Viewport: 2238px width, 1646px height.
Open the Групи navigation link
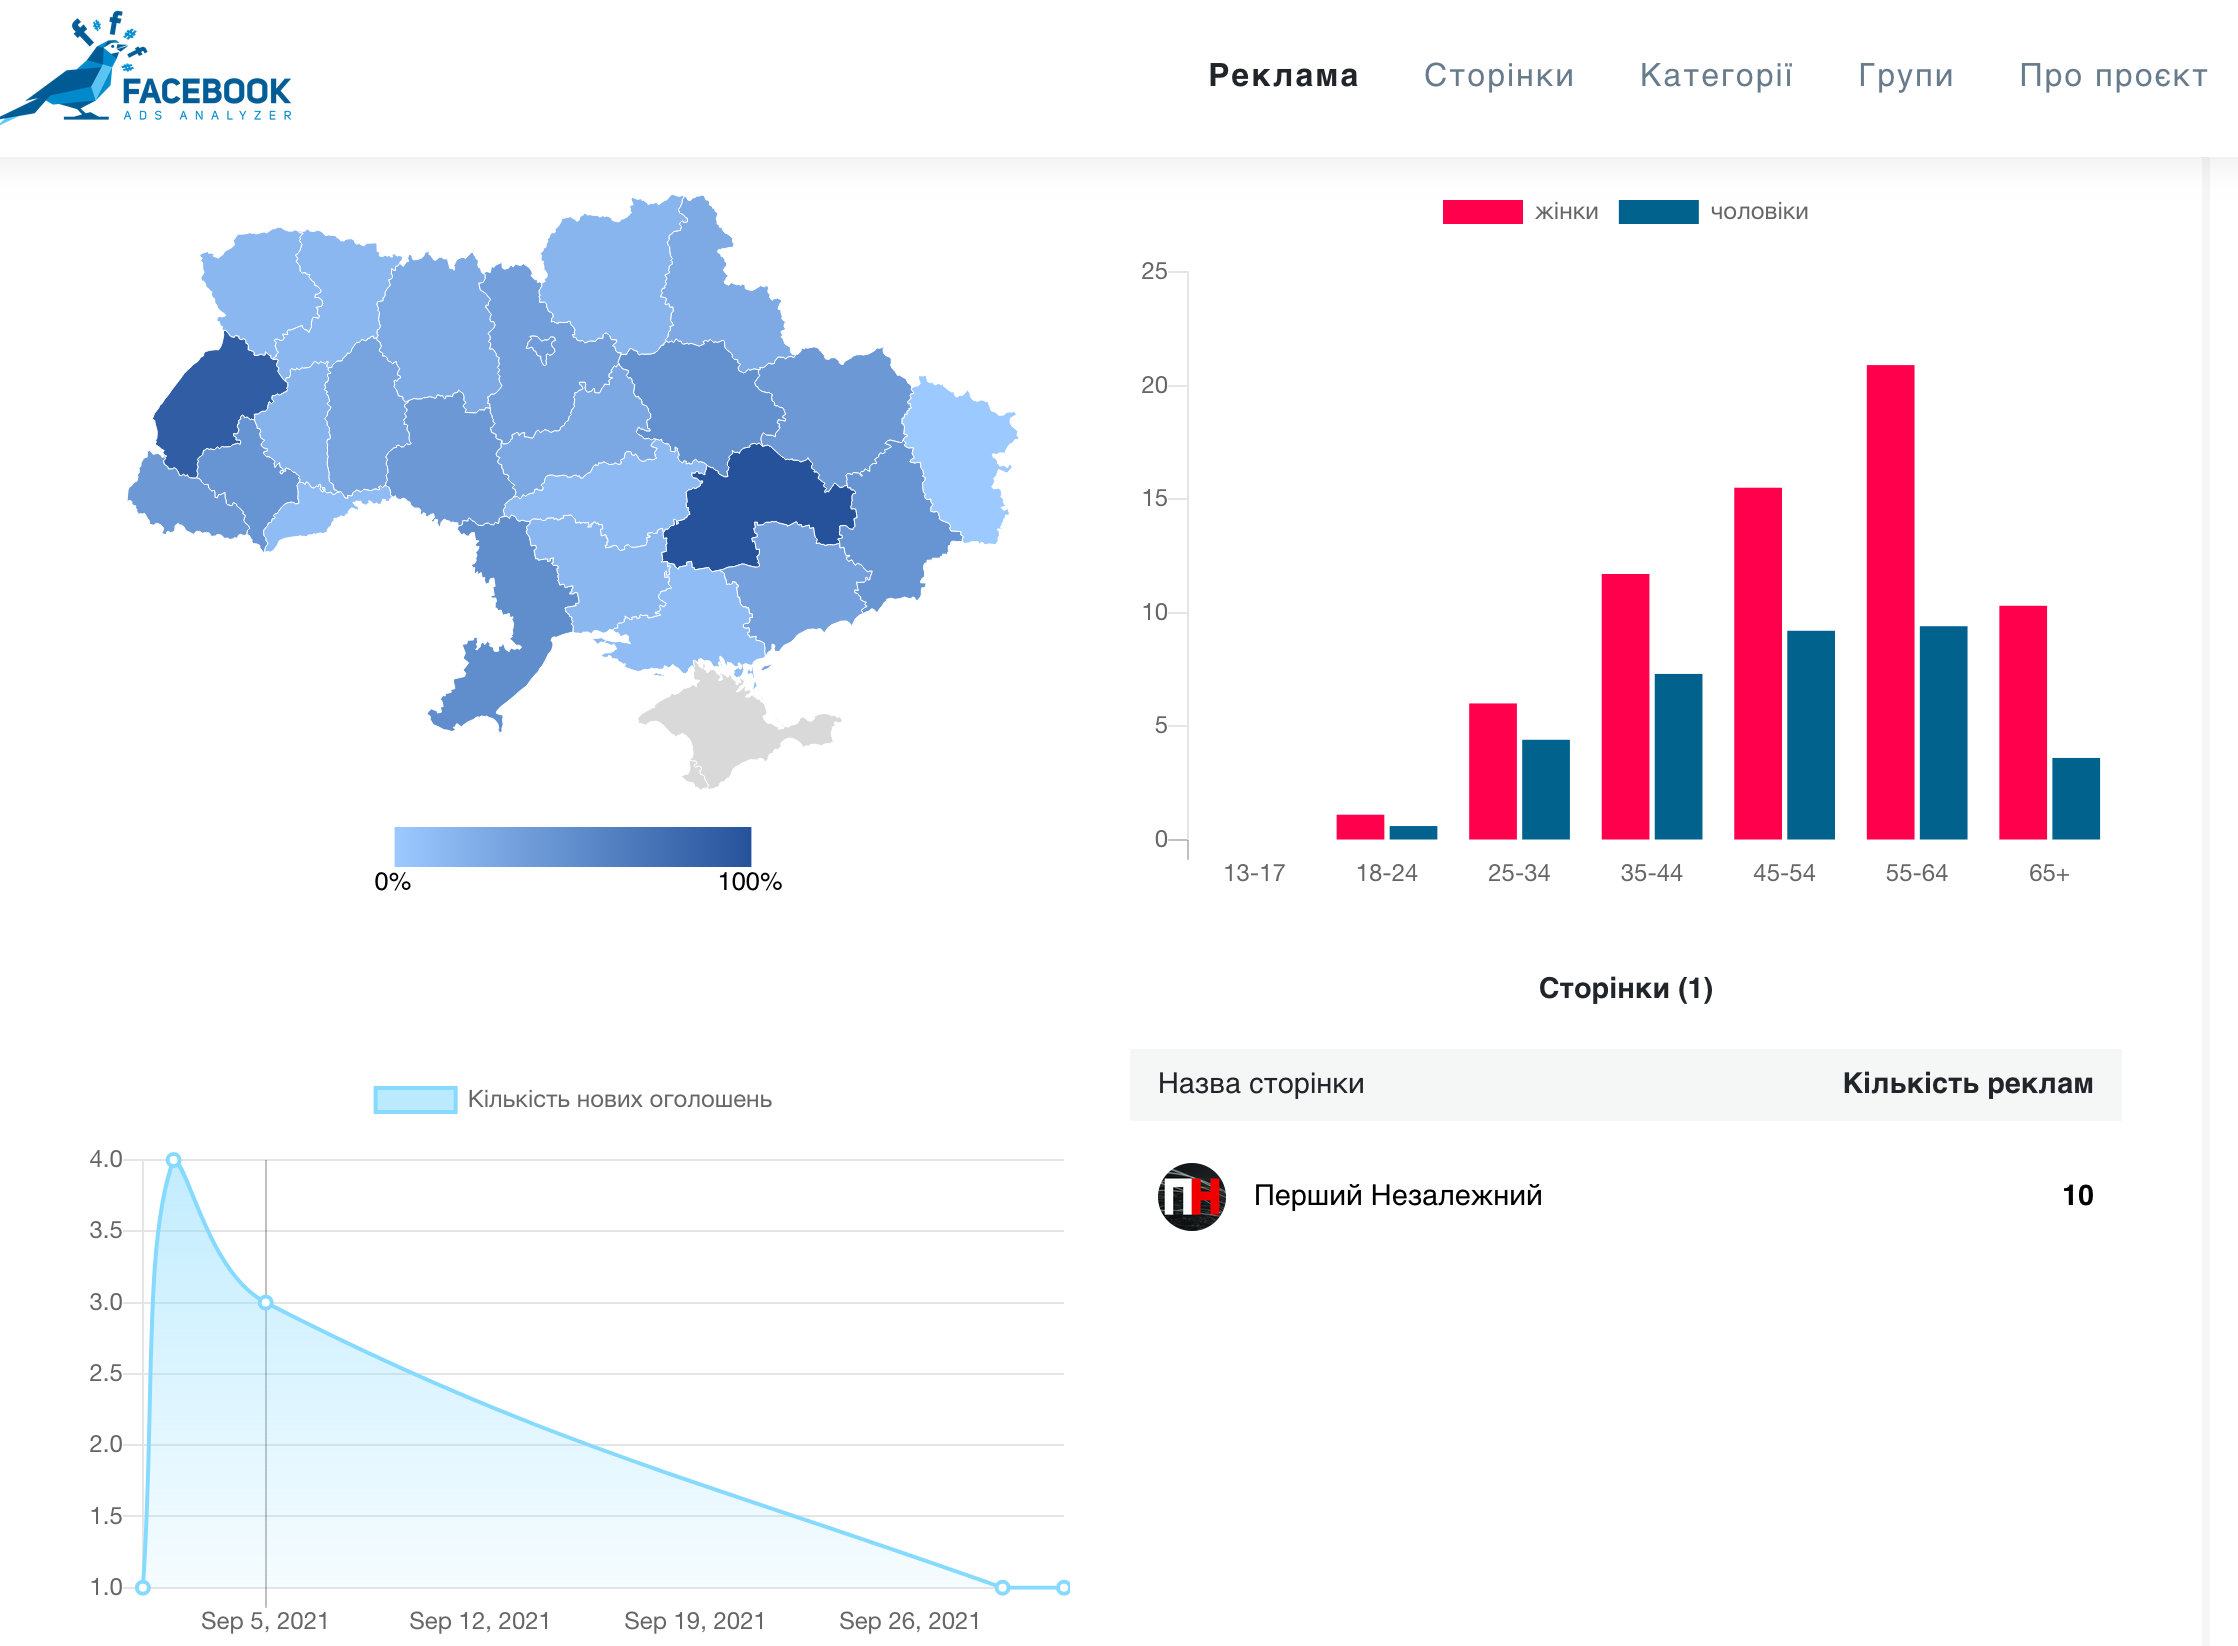coord(1906,76)
